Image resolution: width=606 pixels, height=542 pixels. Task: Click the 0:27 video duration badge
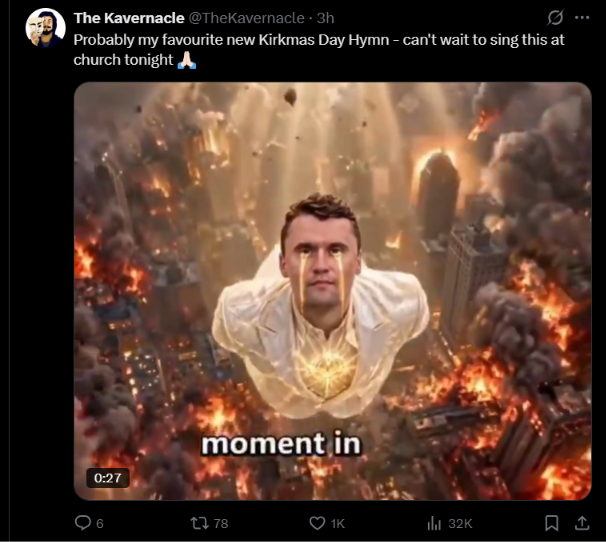point(107,478)
